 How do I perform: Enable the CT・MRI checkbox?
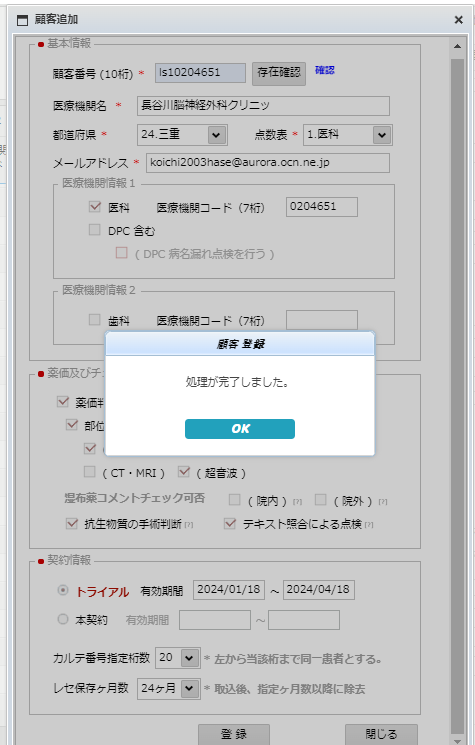[x=89, y=472]
